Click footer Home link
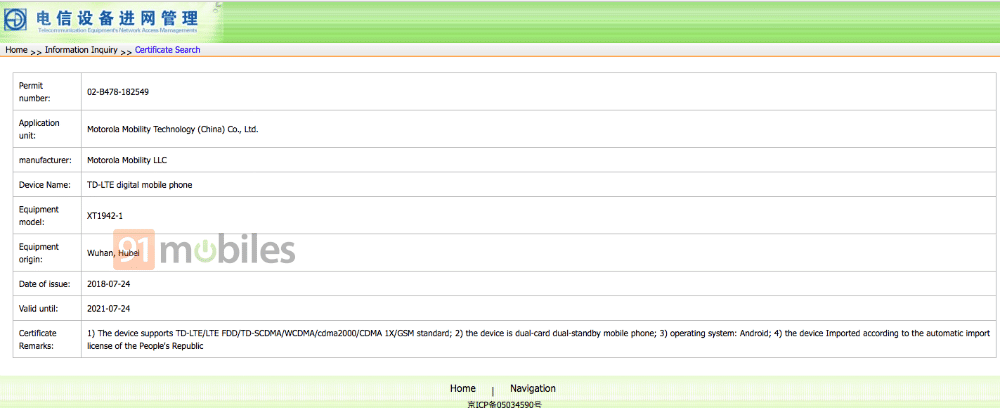The width and height of the screenshot is (1000, 408). tap(462, 388)
